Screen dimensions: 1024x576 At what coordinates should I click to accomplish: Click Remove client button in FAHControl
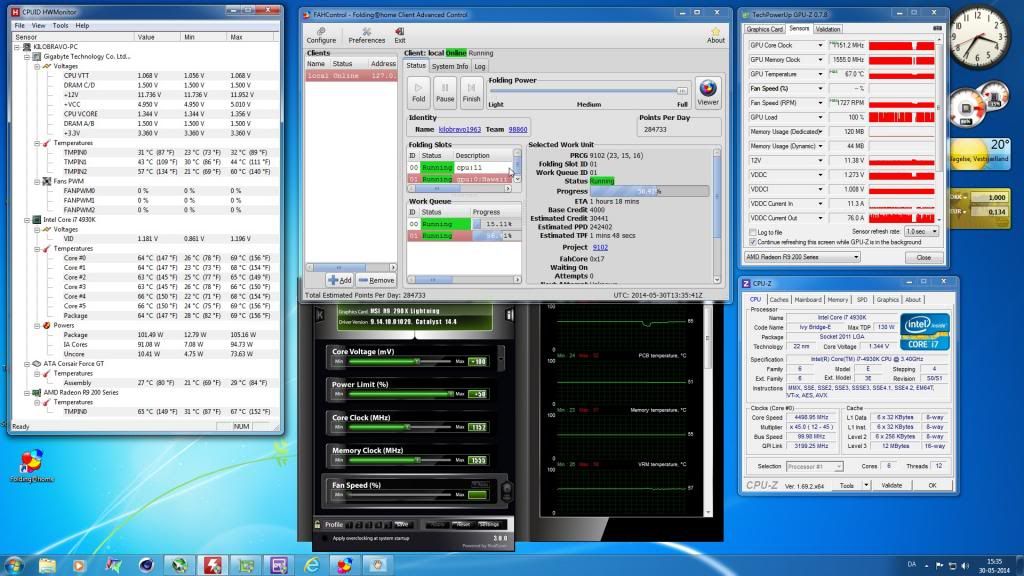(376, 280)
